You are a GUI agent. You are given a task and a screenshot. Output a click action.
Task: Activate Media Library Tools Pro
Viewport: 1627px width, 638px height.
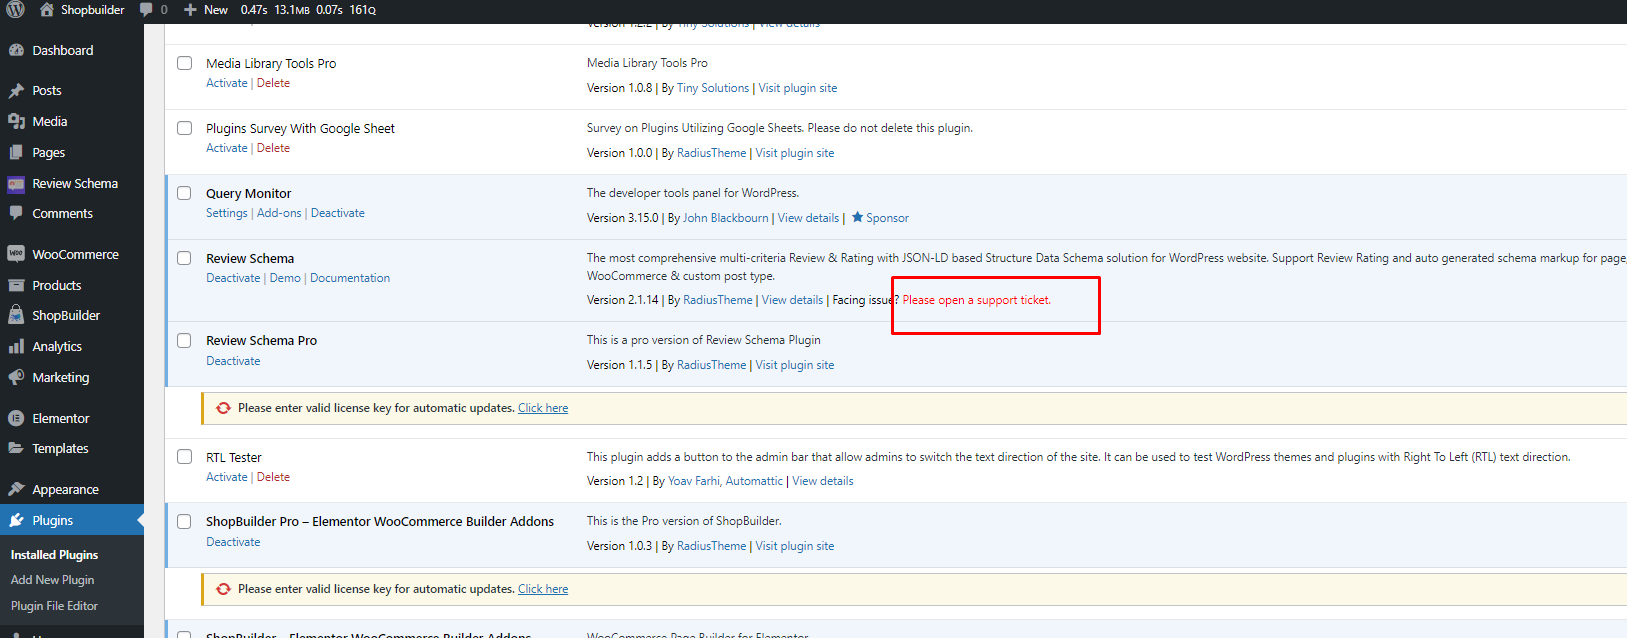[227, 83]
